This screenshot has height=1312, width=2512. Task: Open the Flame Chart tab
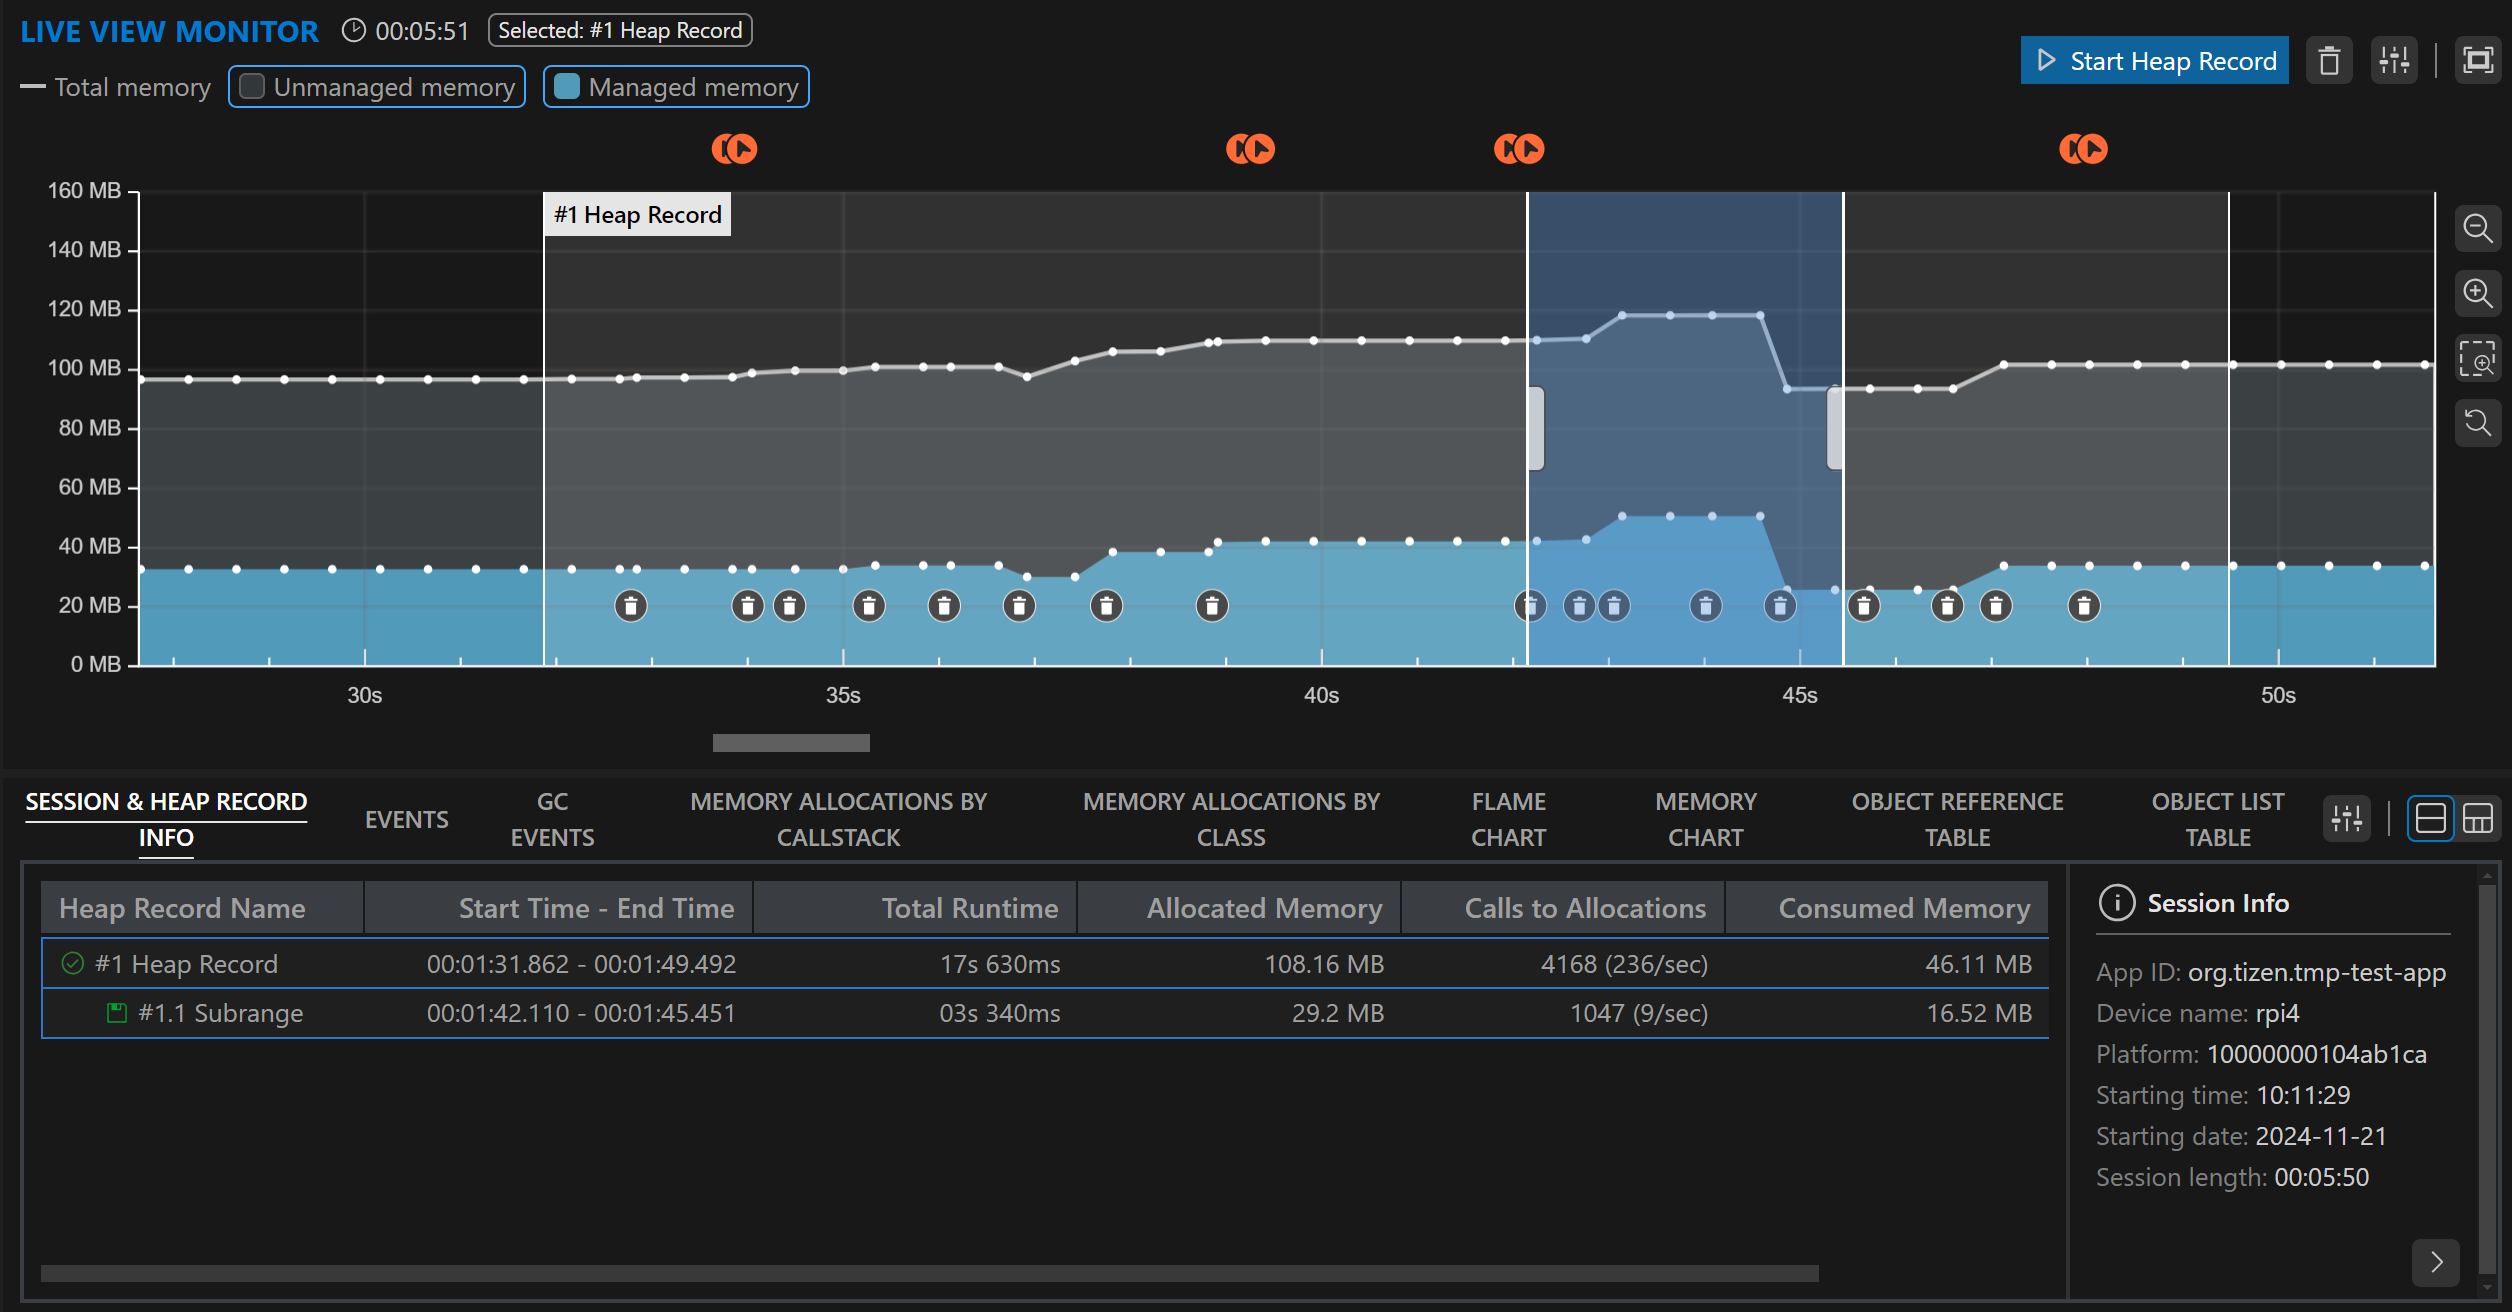click(1507, 819)
